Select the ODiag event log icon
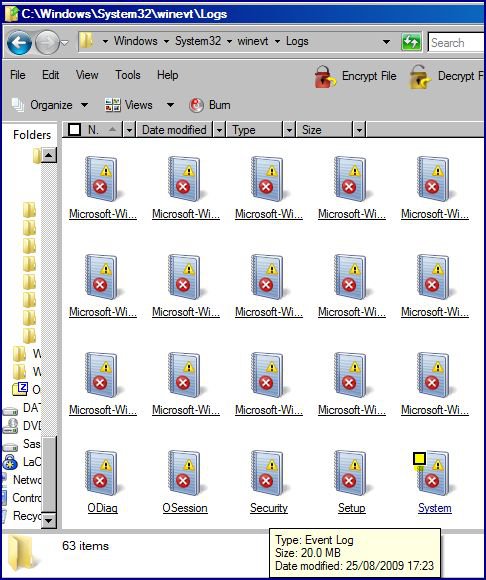 101,473
